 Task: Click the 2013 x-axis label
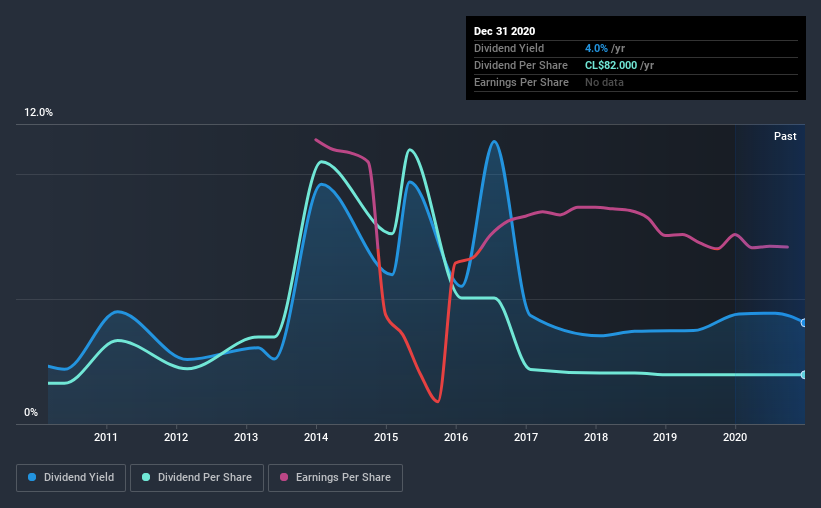click(246, 437)
